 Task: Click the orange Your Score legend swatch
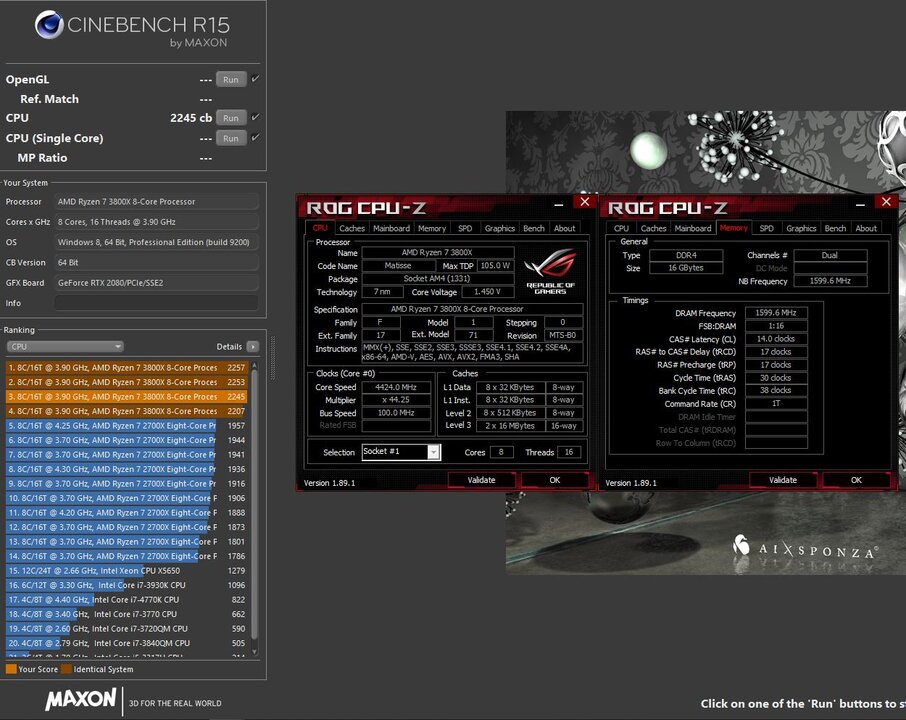coord(11,669)
